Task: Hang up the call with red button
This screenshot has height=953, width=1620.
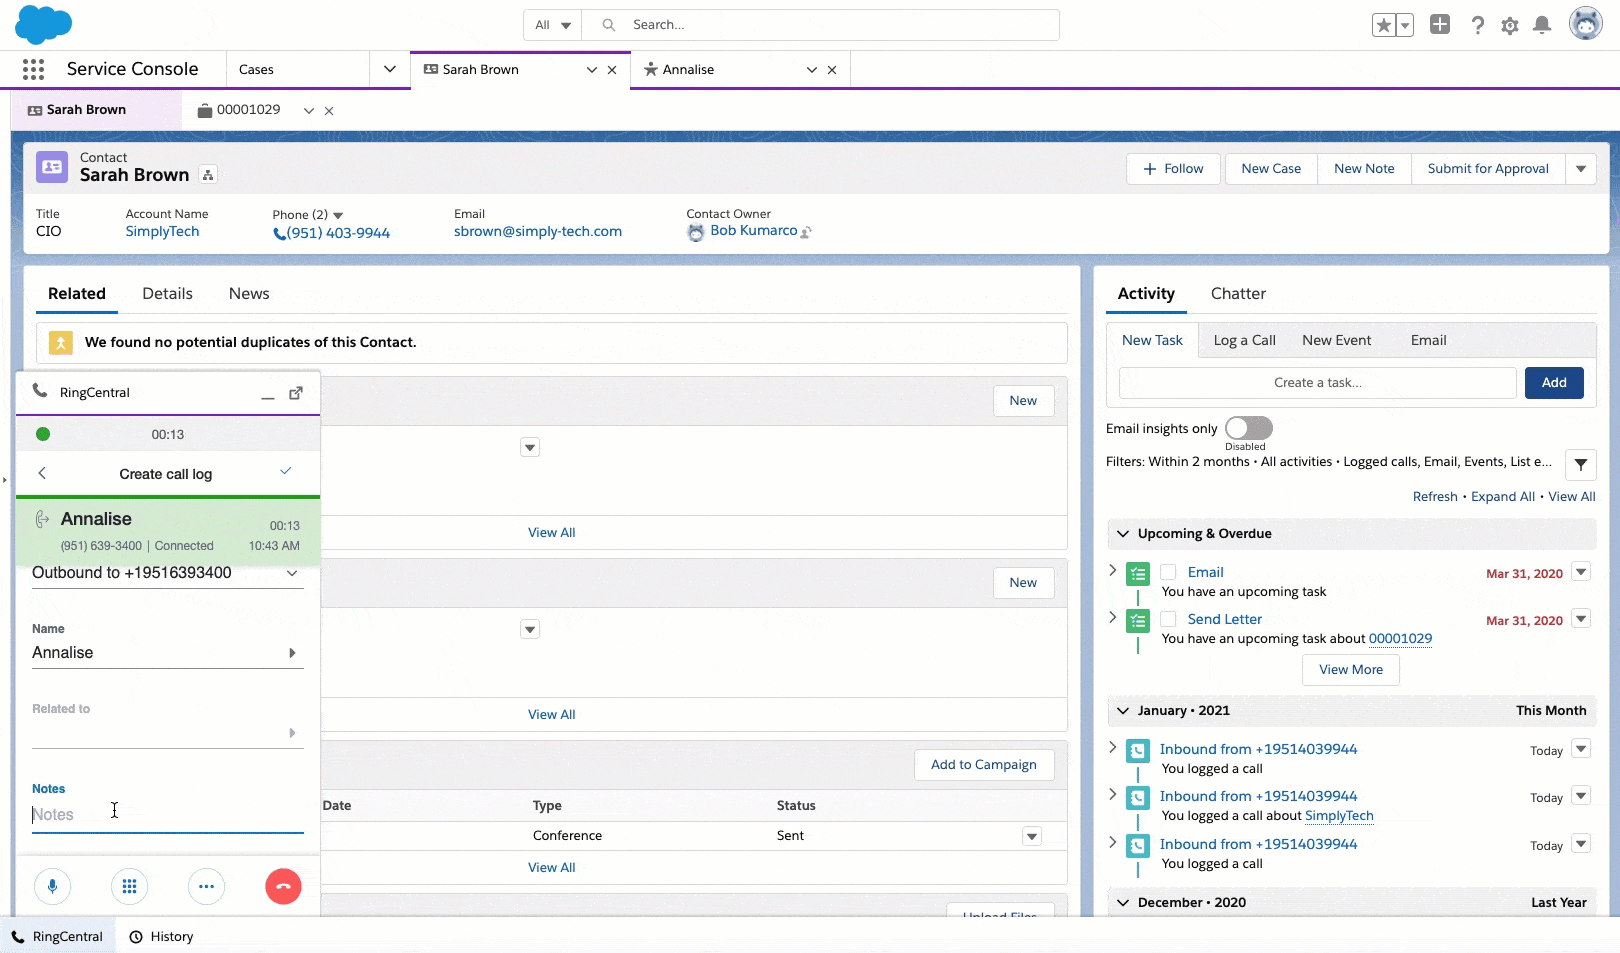Action: click(283, 886)
